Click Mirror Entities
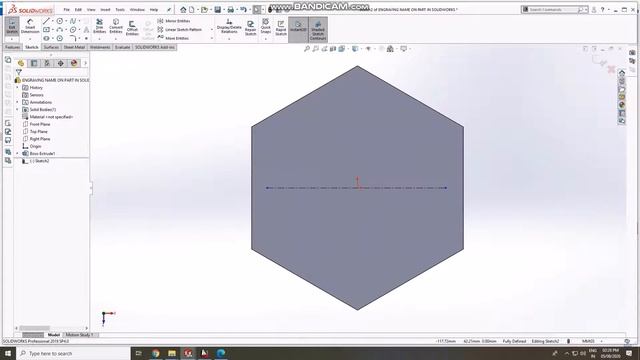The width and height of the screenshot is (640, 360). pos(174,21)
